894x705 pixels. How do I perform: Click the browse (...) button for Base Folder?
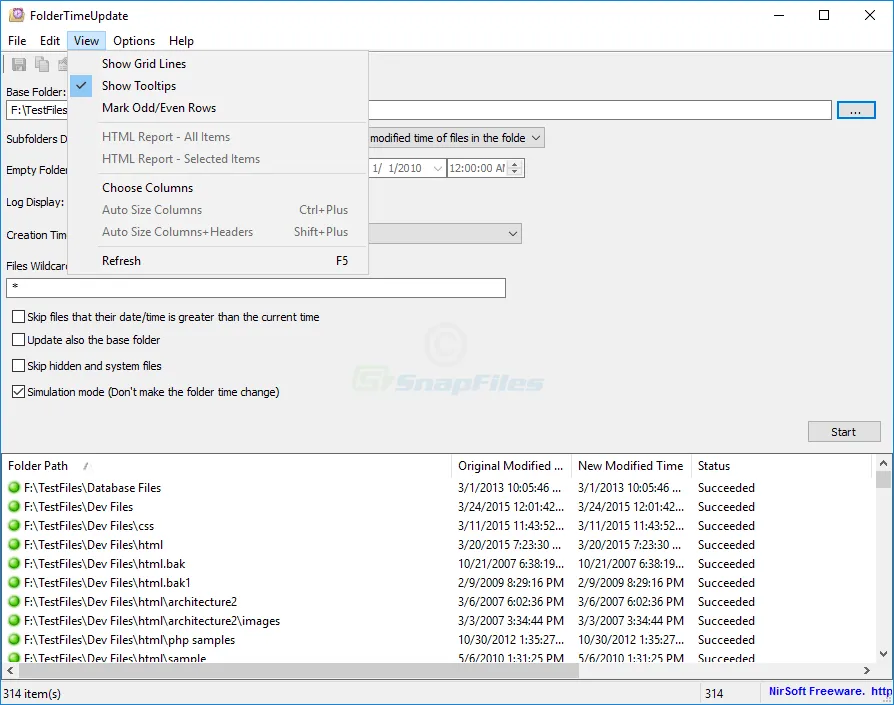click(x=856, y=110)
